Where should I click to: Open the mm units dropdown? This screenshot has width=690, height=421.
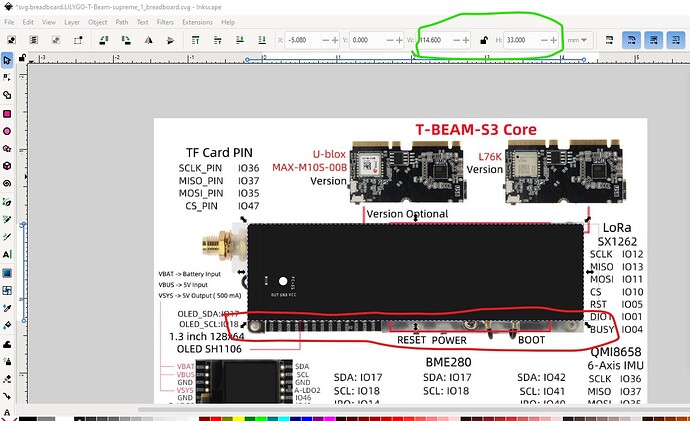[577, 40]
